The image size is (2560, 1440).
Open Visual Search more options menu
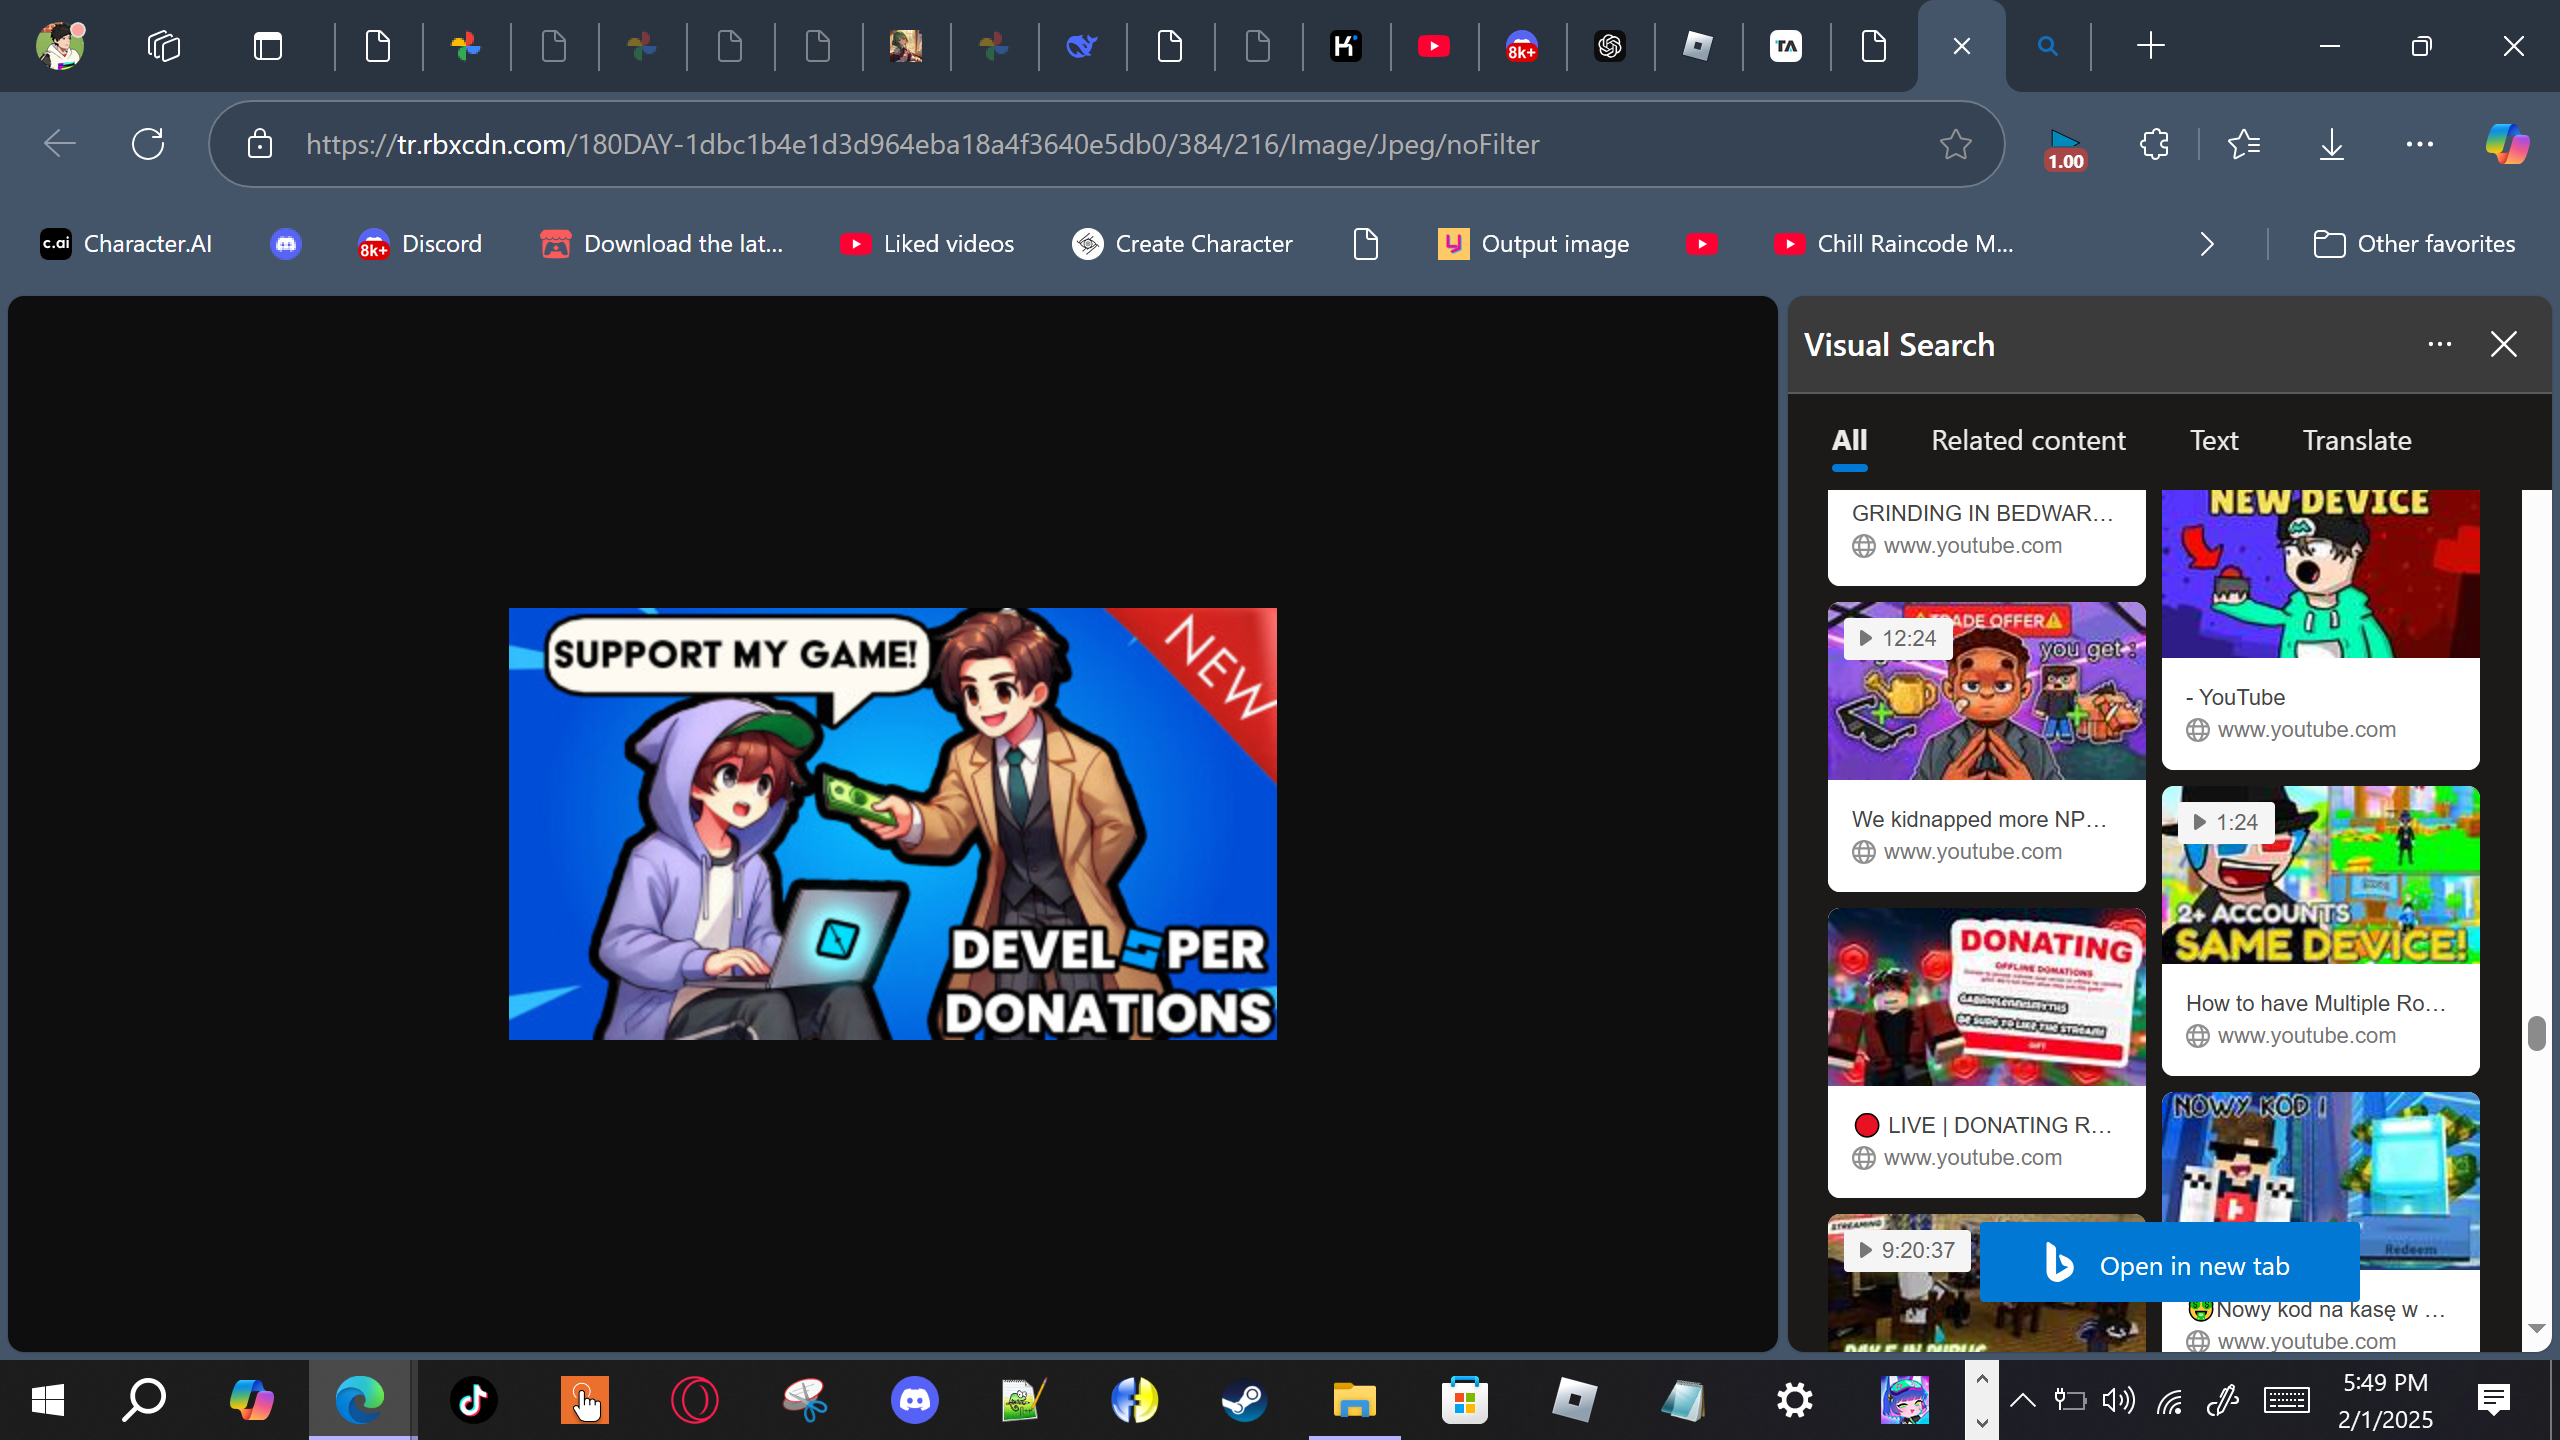click(x=2439, y=345)
